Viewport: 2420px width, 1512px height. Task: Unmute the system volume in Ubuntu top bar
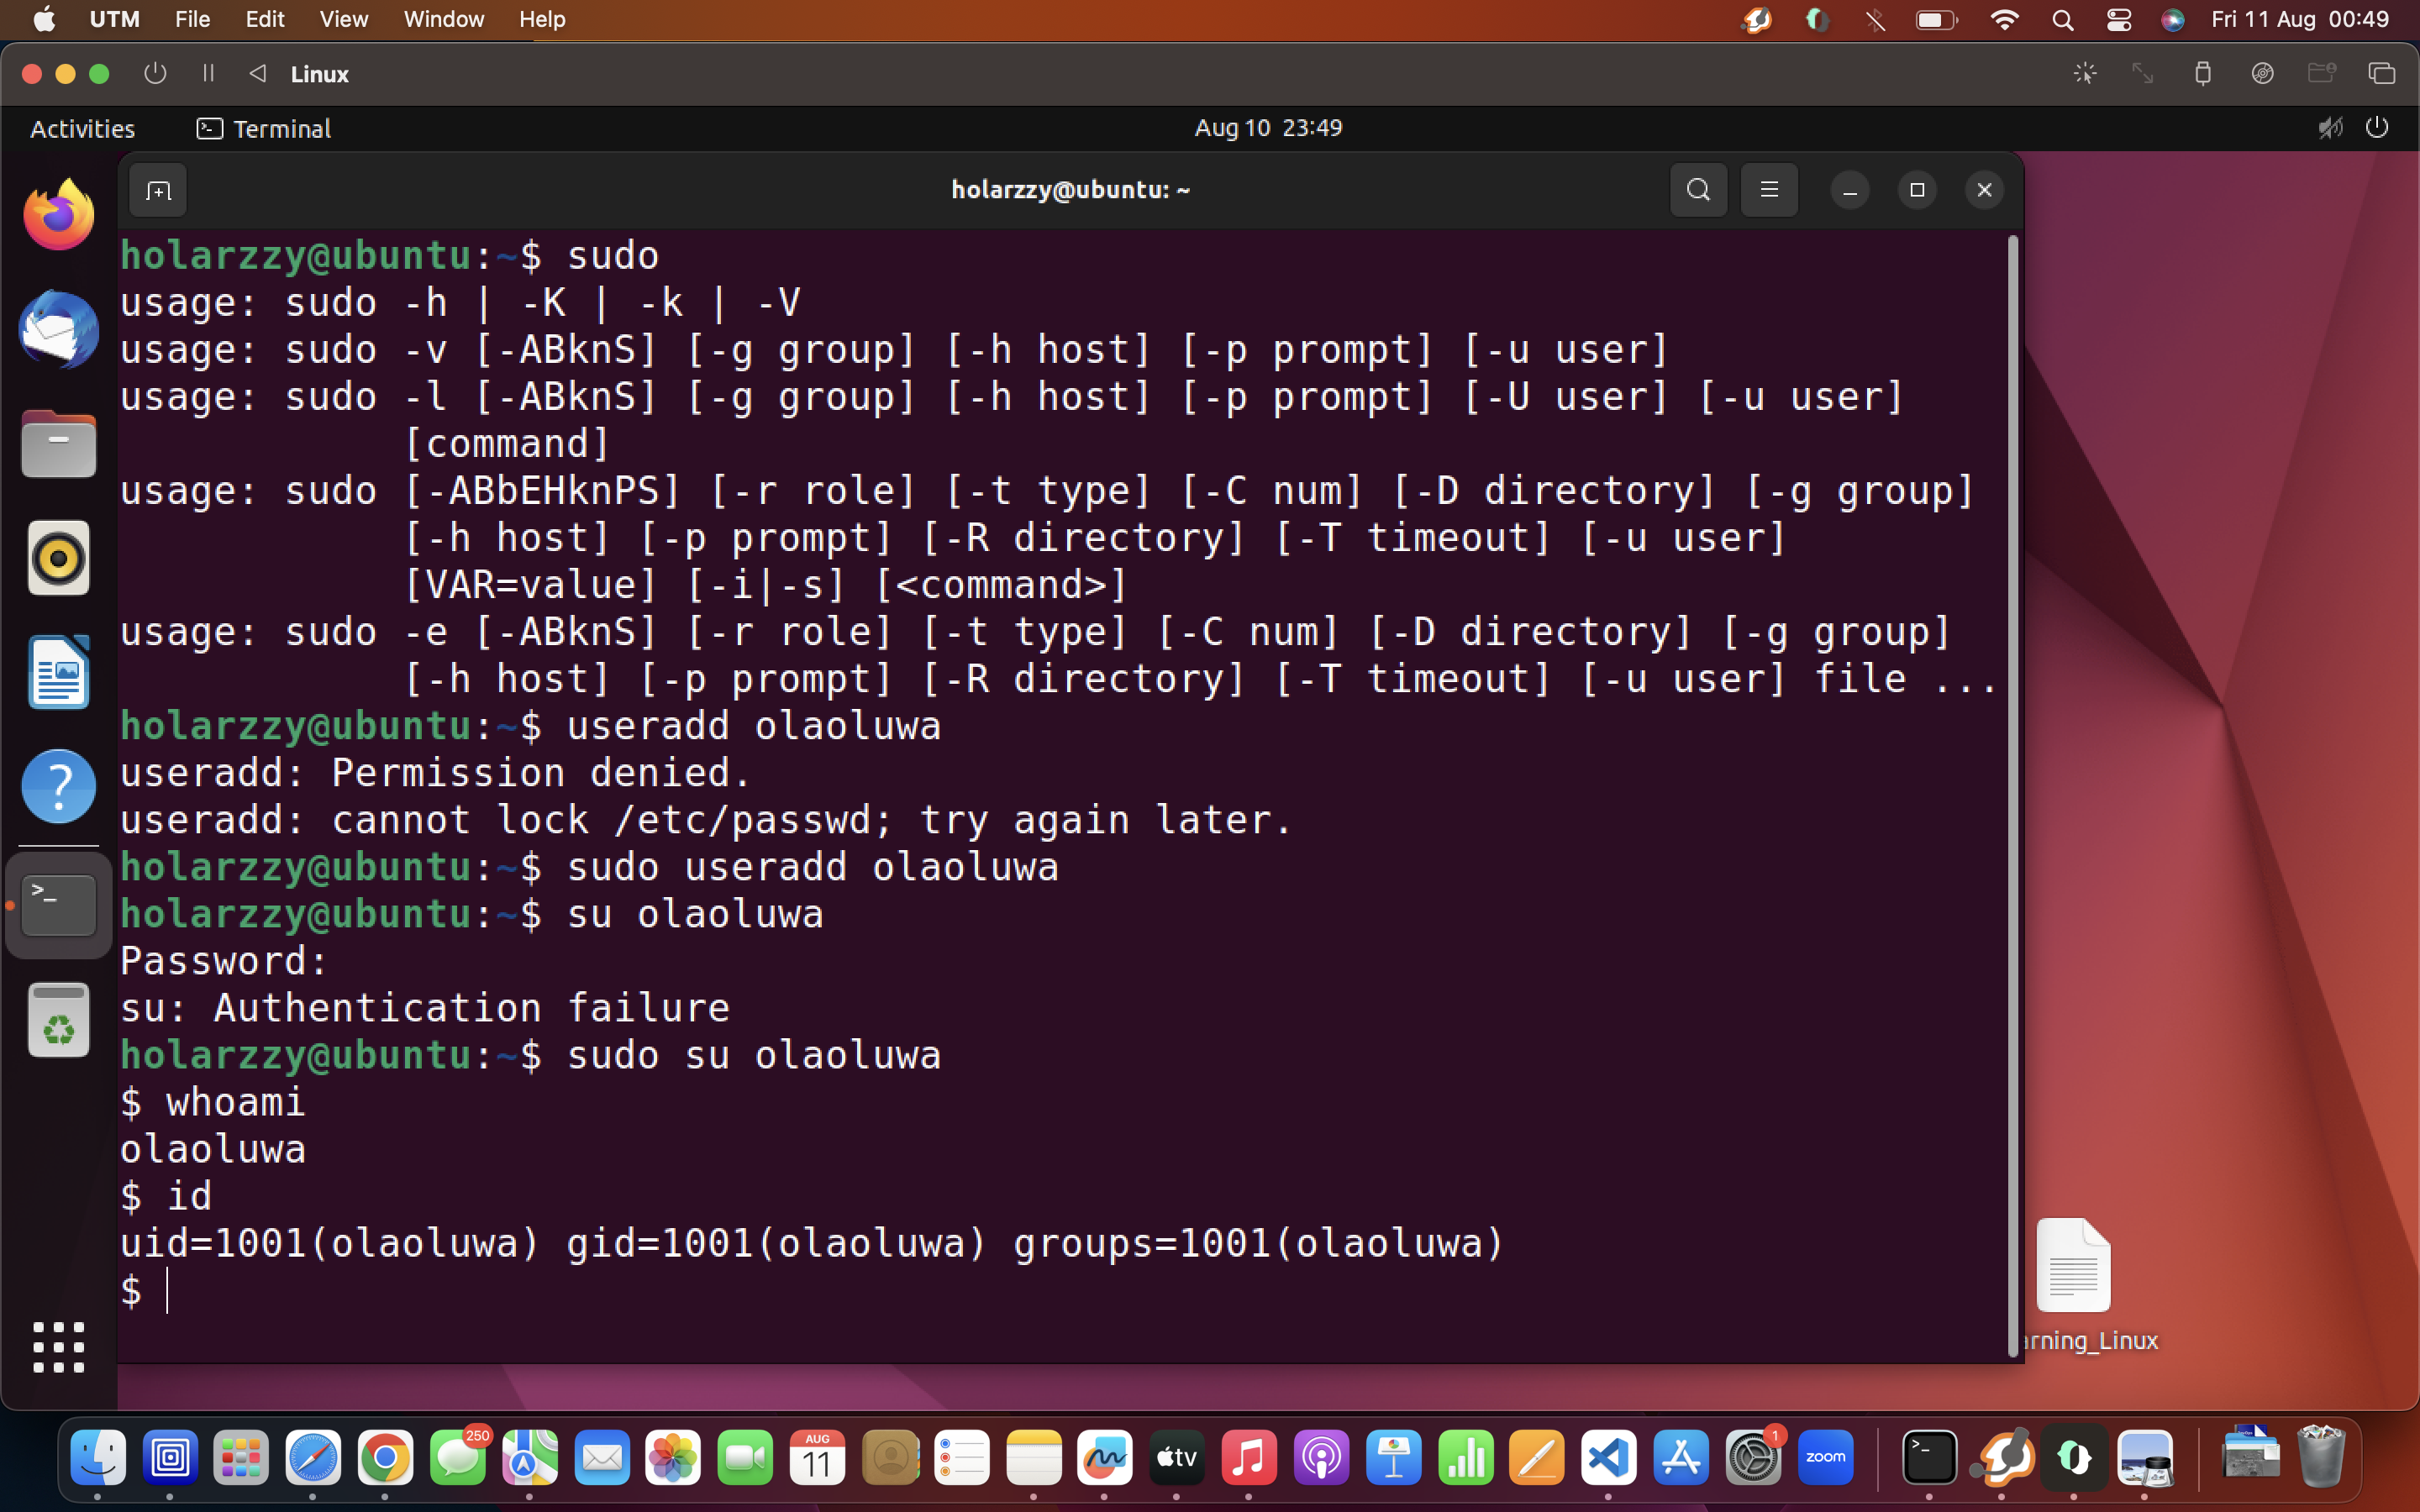pos(2330,127)
